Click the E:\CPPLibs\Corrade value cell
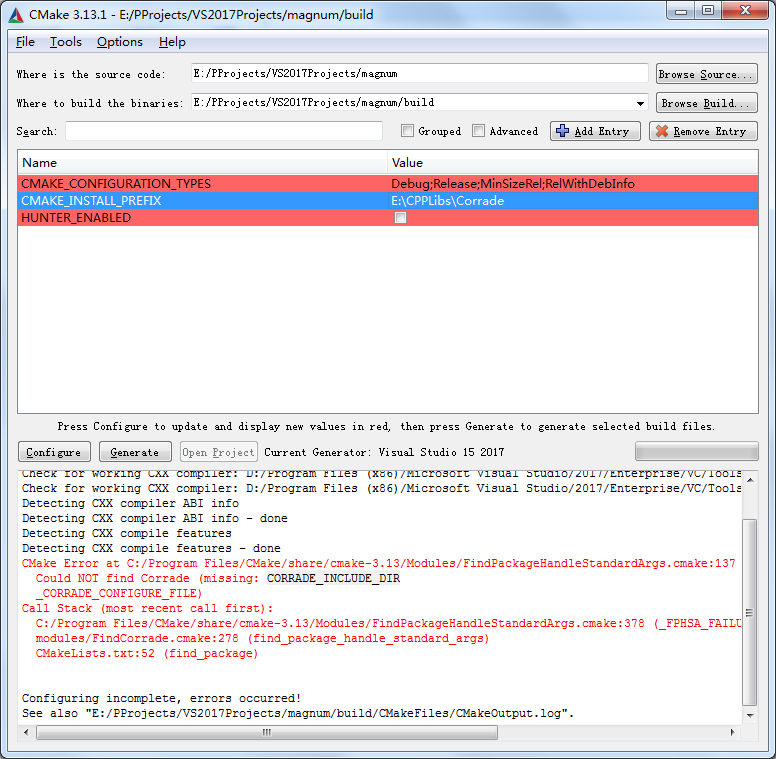The image size is (776, 759). click(x=447, y=200)
